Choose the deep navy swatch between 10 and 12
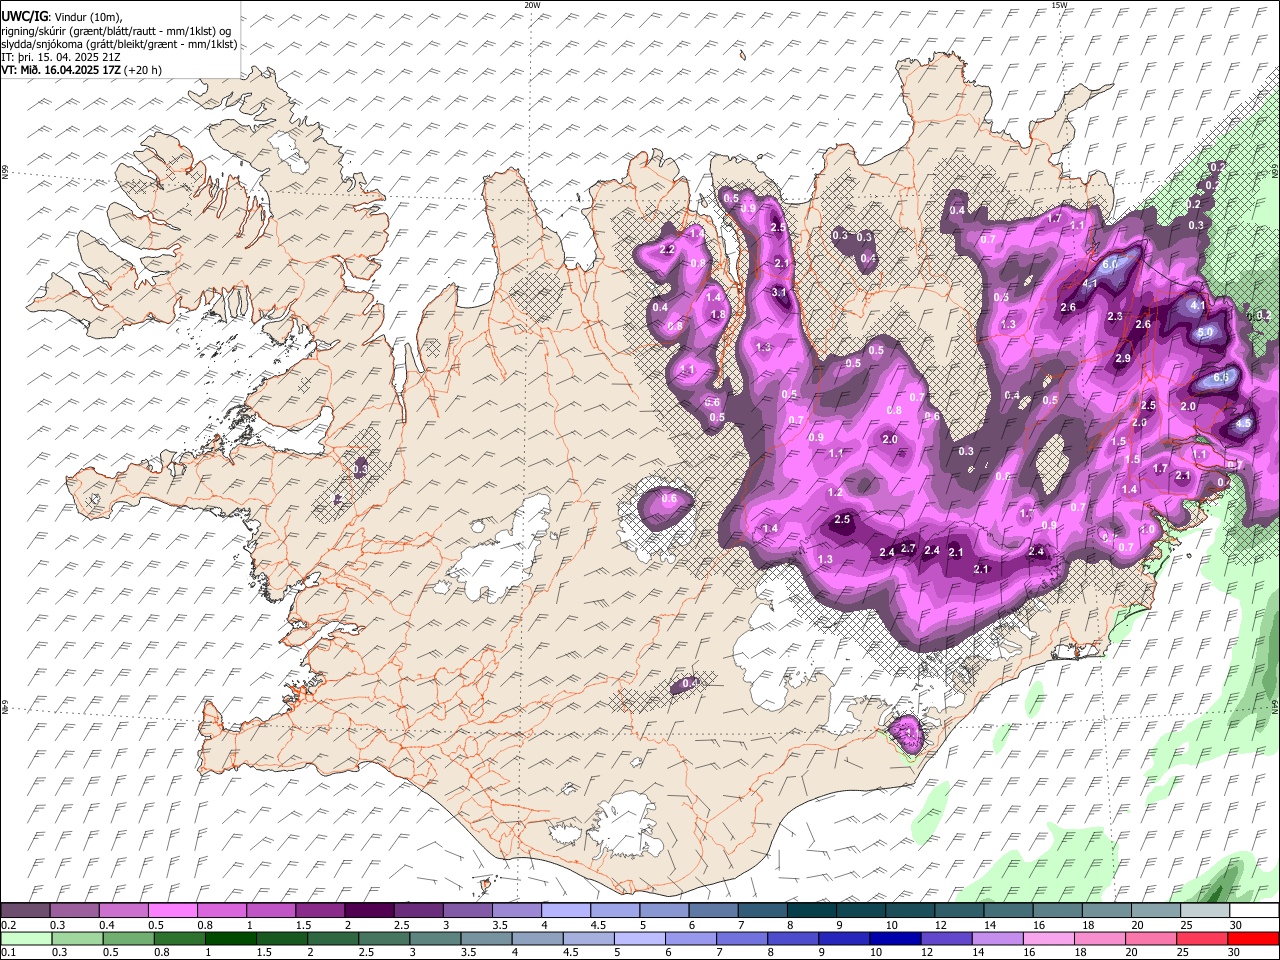1280x960 pixels. (895, 938)
